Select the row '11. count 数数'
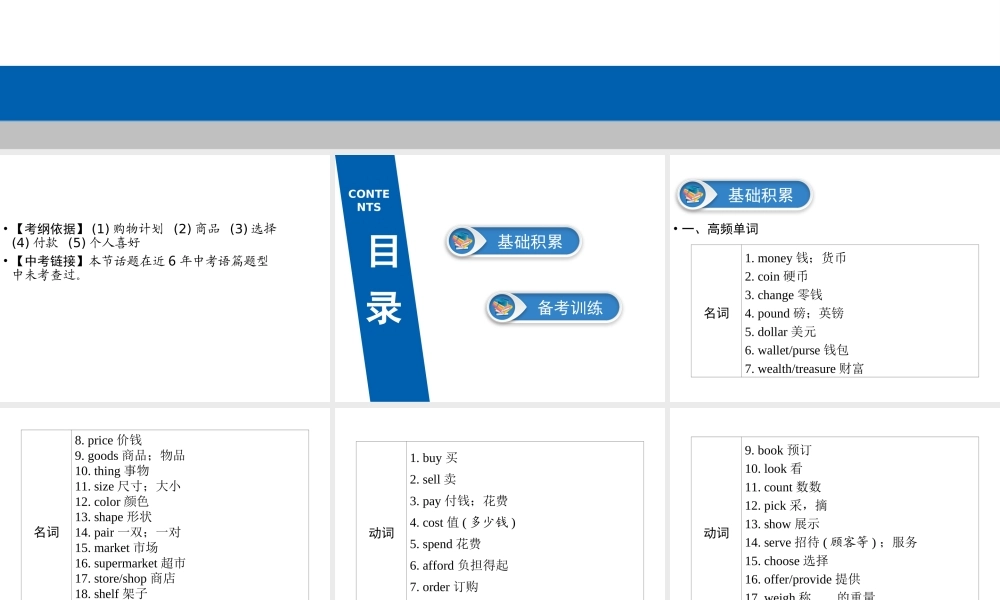1000x600 pixels. pyautogui.click(x=783, y=487)
